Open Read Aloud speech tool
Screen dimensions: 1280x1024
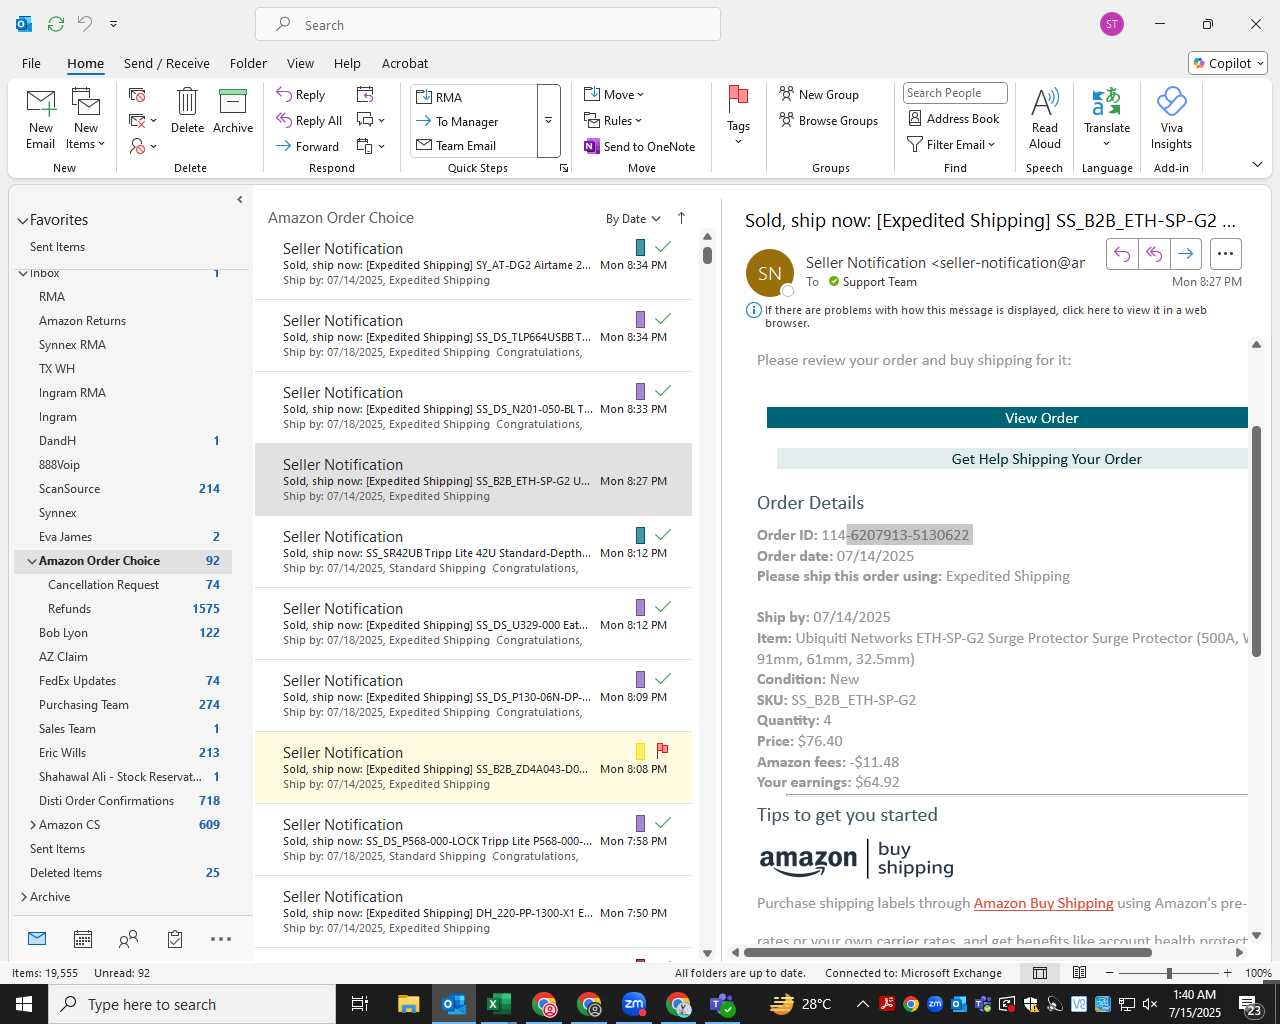click(x=1045, y=118)
